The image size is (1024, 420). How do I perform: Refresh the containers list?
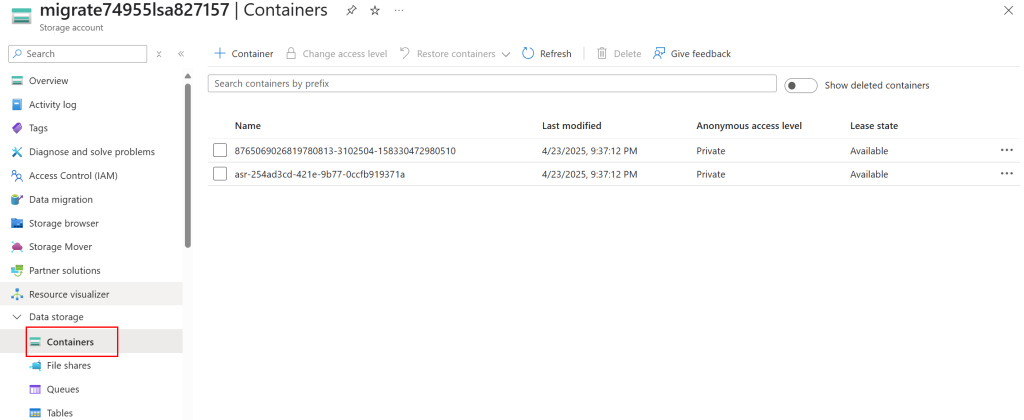tap(547, 54)
